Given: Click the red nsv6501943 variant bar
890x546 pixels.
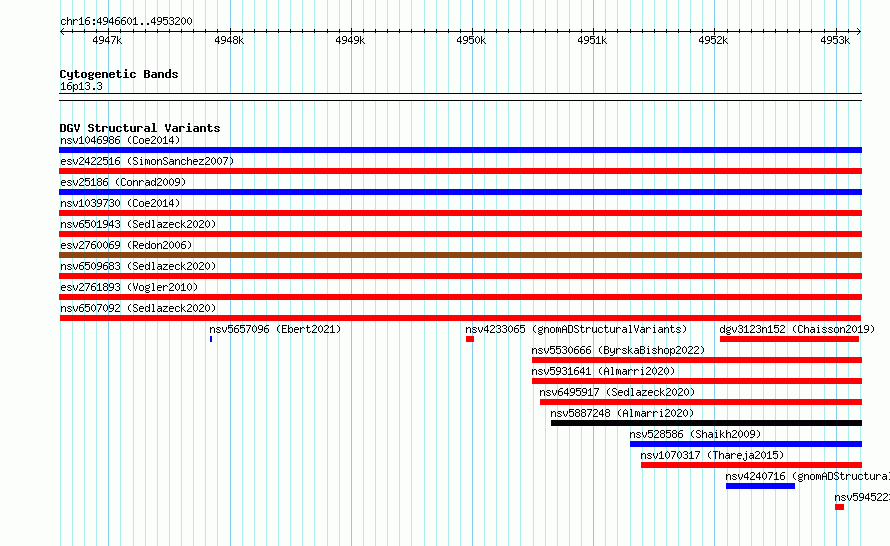Looking at the screenshot, I should coord(460,234).
